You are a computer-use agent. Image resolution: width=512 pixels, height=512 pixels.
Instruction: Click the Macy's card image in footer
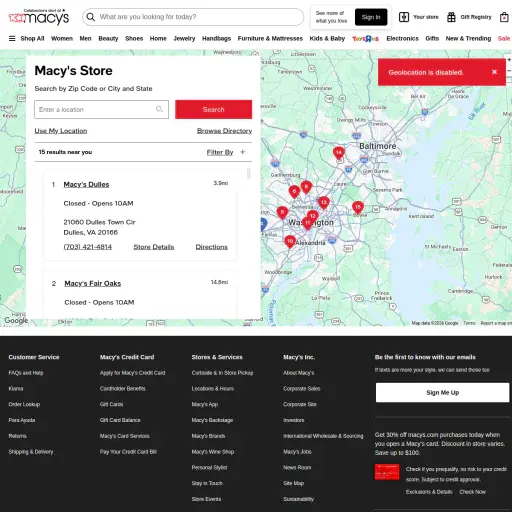pos(387,472)
